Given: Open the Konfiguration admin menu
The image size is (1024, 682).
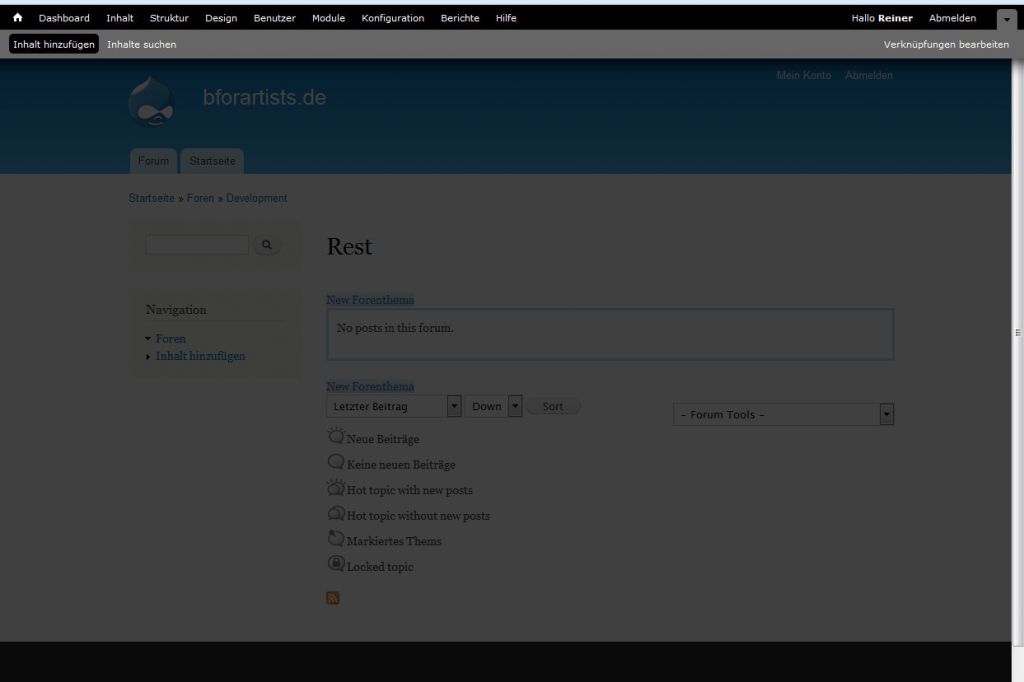Looking at the screenshot, I should [392, 18].
